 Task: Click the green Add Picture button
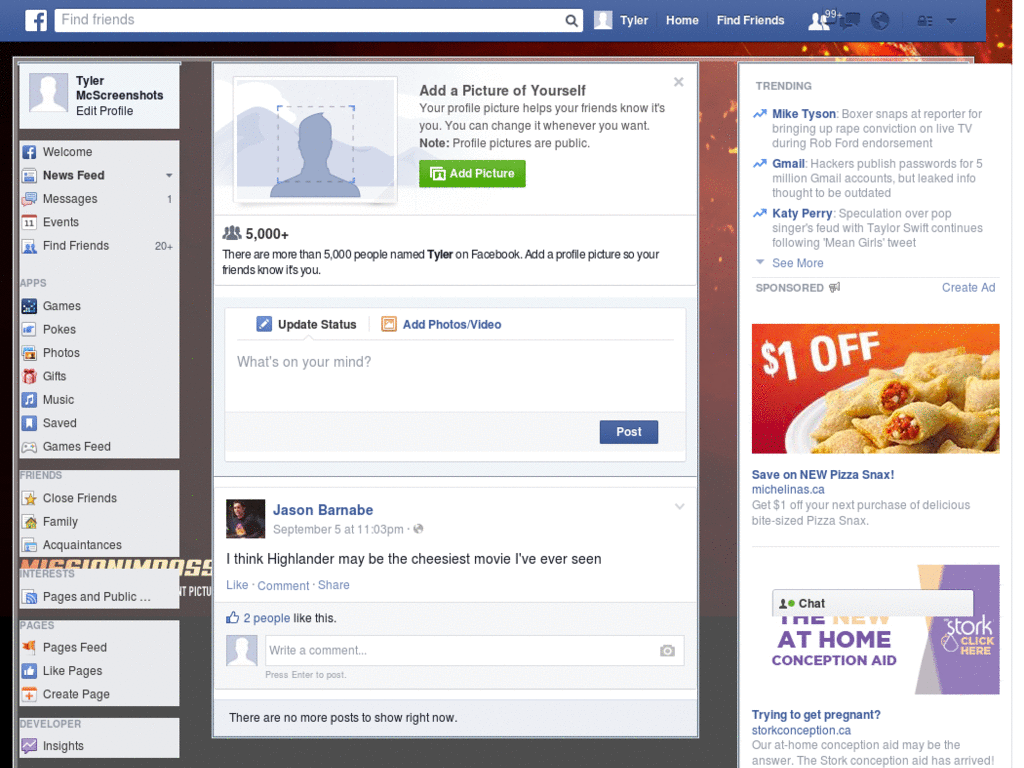[x=472, y=174]
